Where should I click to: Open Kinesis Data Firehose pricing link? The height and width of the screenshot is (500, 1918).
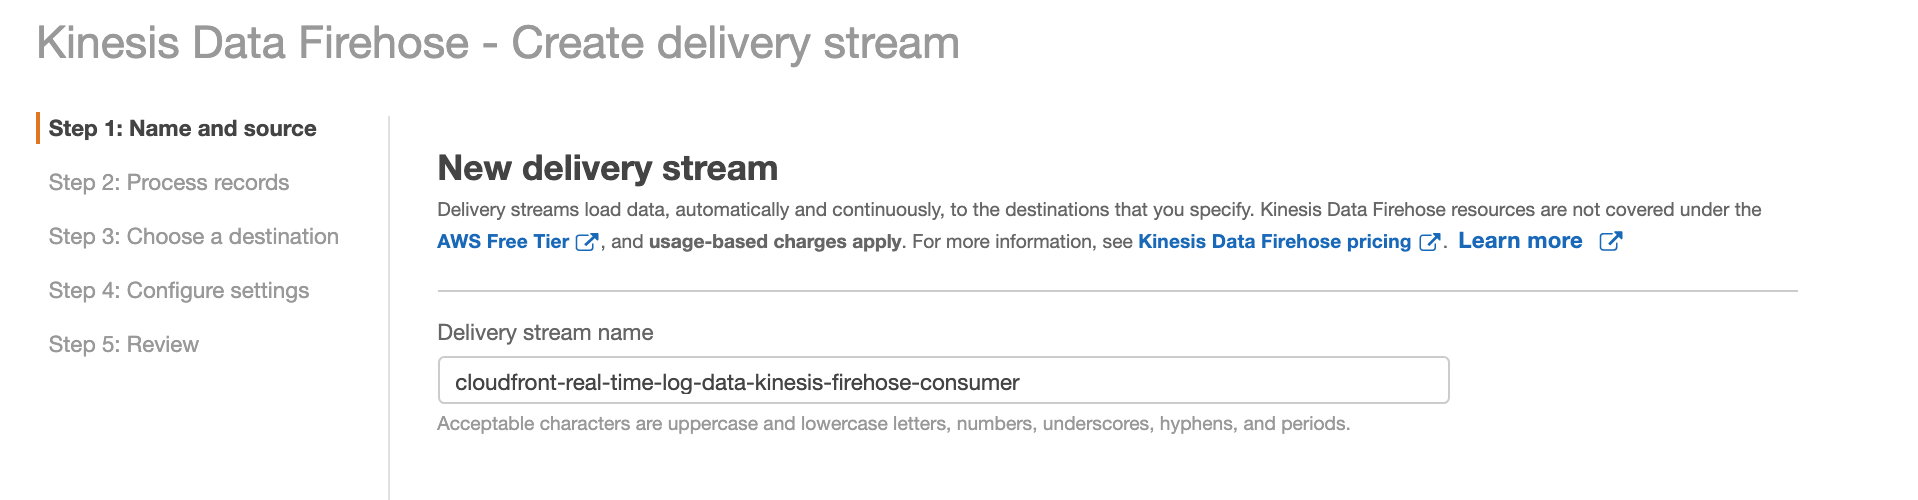1274,242
